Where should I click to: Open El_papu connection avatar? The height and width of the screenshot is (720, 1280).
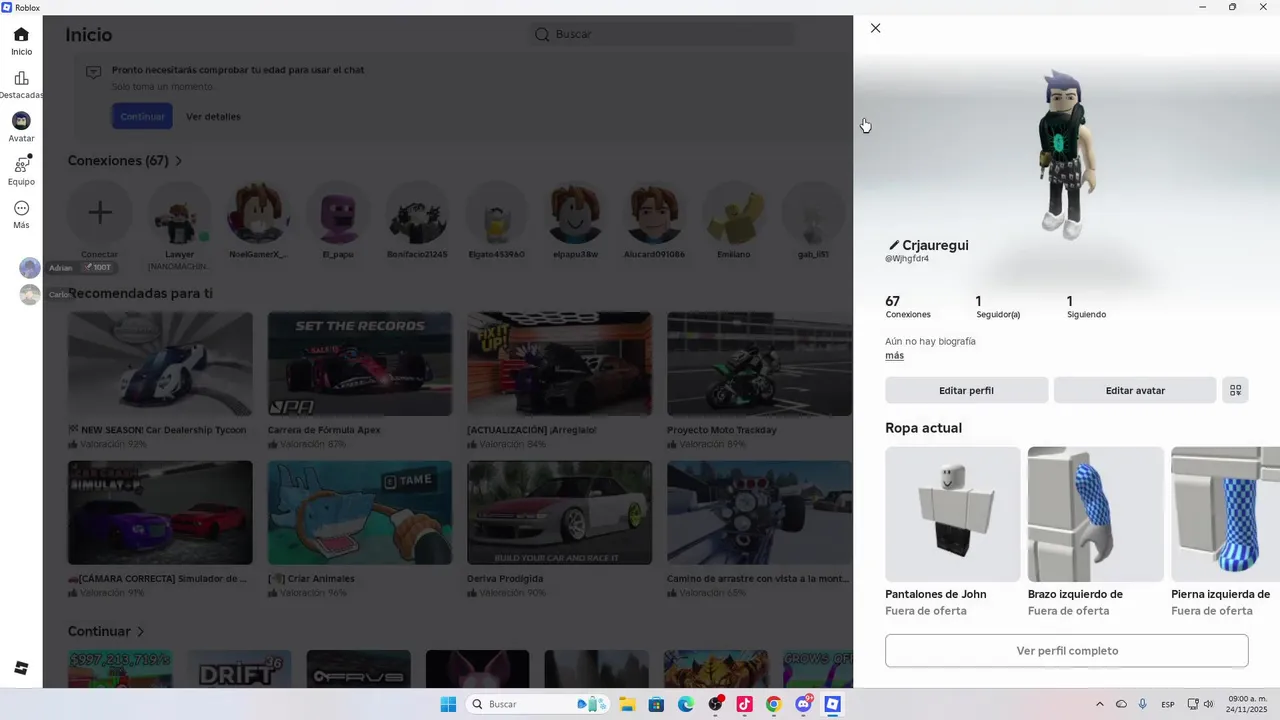pos(338,212)
